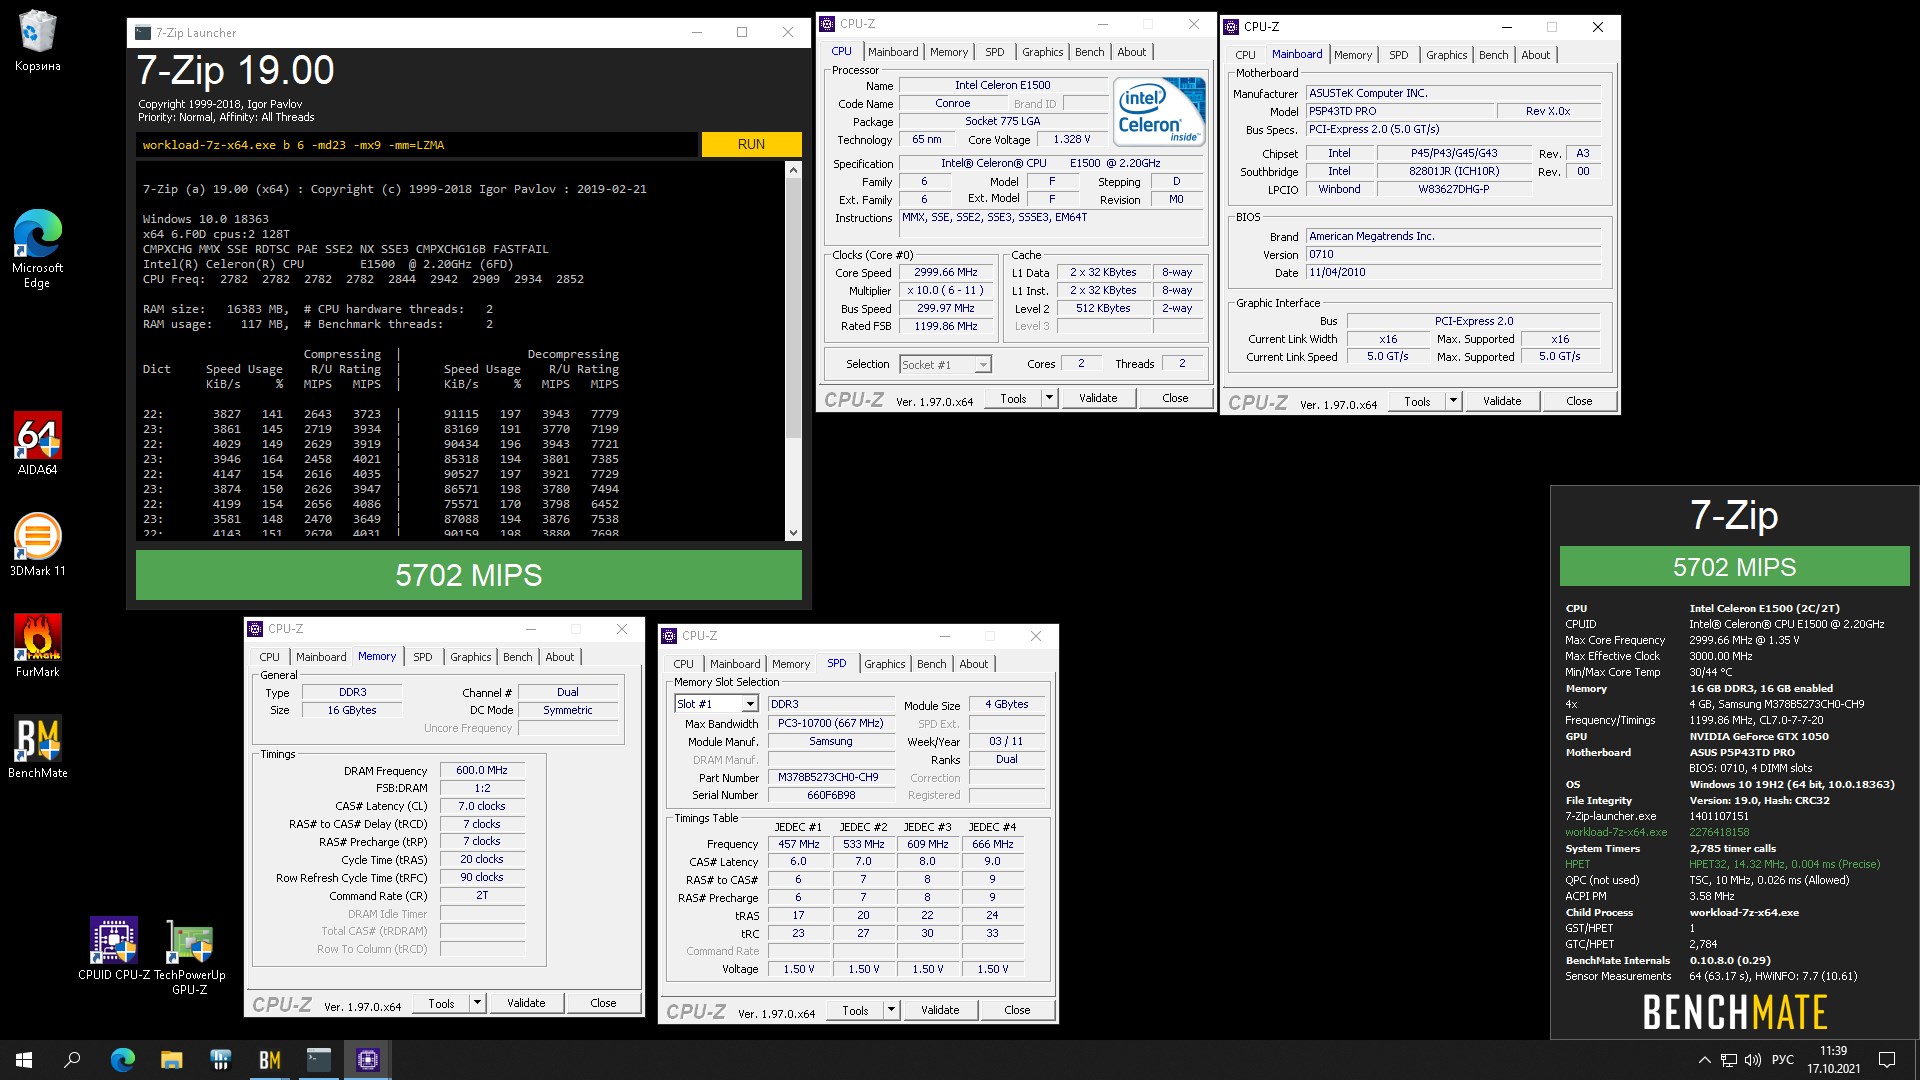Viewport: 1920px width, 1080px height.
Task: Open the Windows Start menu
Action: [24, 1060]
